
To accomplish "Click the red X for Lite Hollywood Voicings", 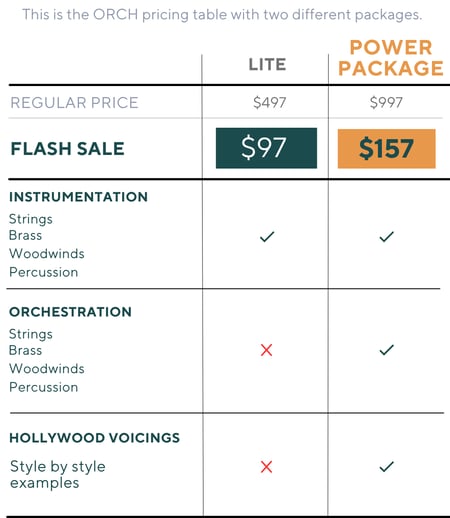I will pos(266,467).
